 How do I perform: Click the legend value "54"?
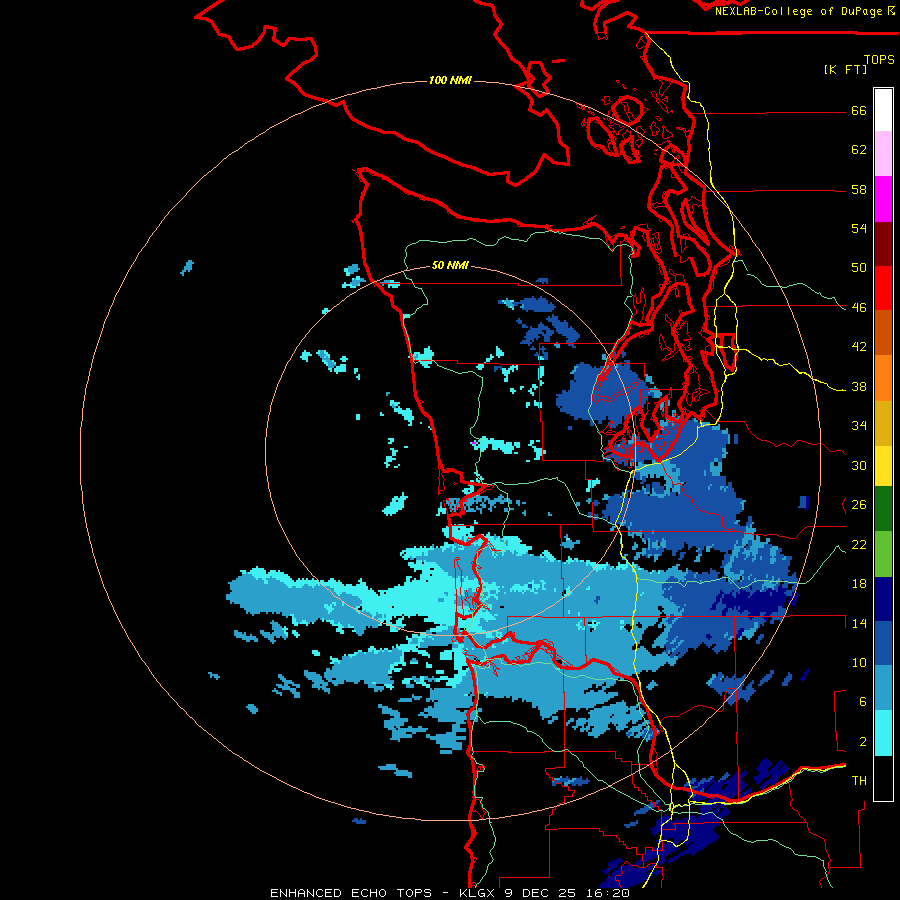[x=859, y=228]
